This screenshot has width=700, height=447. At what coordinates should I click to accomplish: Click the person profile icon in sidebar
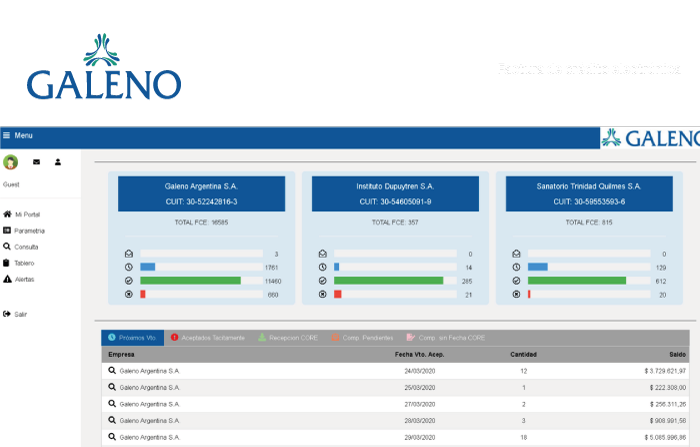(x=58, y=162)
